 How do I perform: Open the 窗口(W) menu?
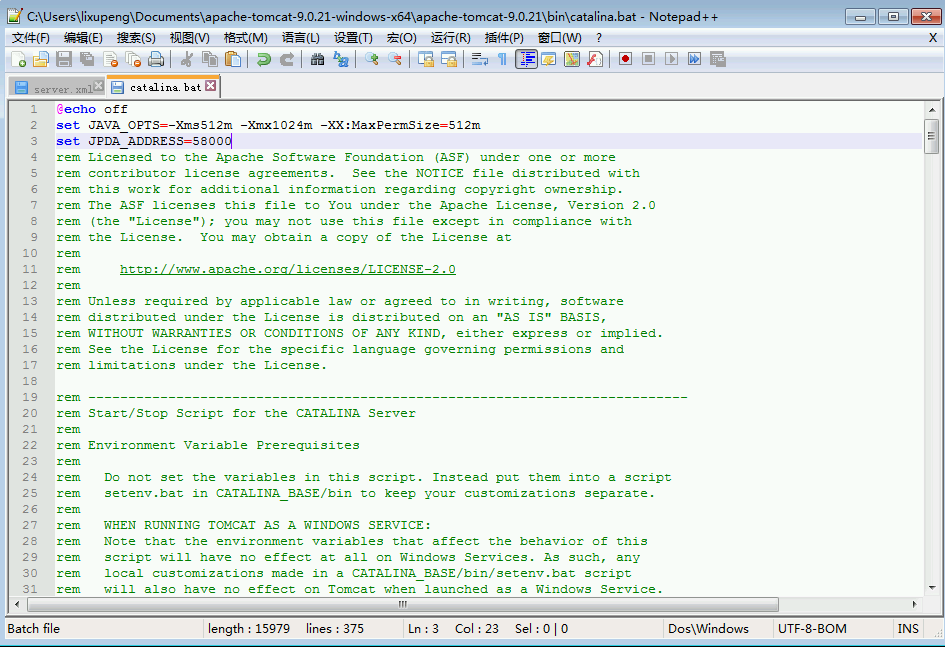[560, 38]
